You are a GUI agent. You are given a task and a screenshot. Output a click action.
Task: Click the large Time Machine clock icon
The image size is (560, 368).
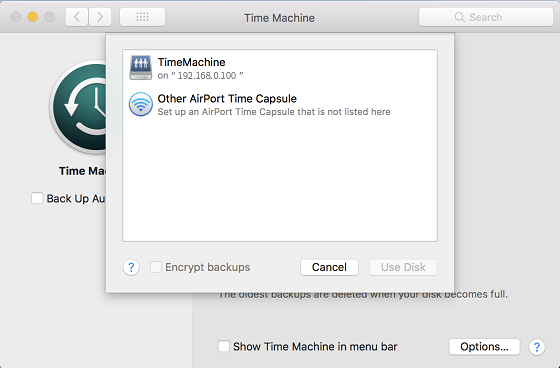[x=78, y=107]
